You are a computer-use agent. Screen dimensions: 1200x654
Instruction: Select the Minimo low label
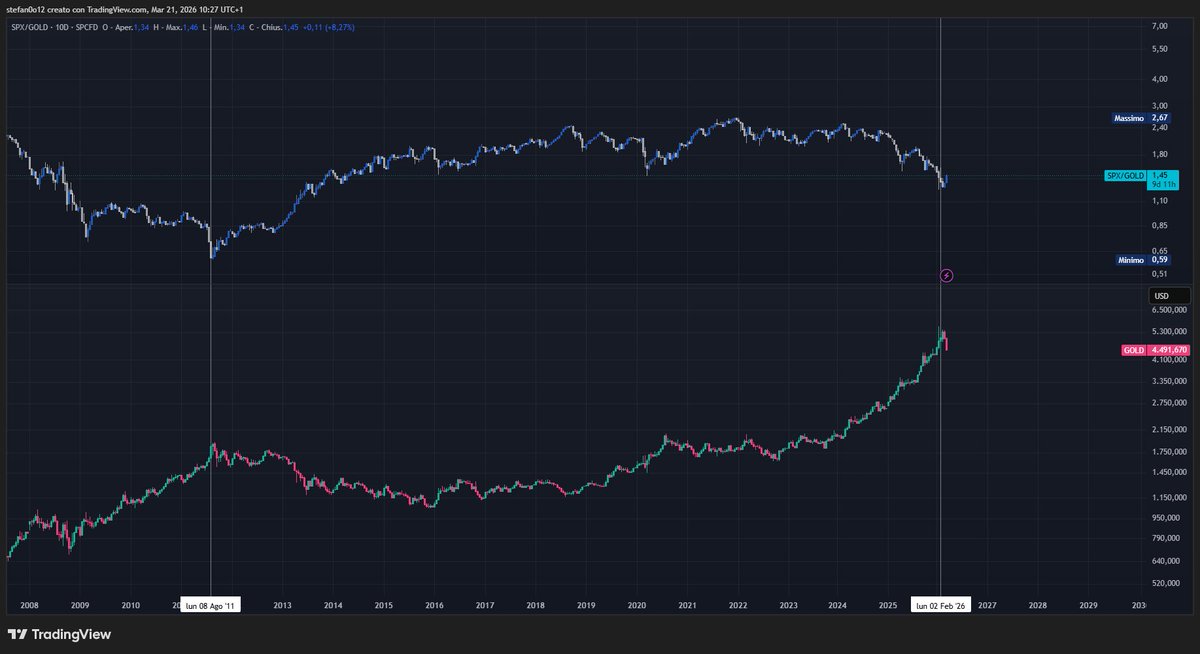coord(1129,259)
